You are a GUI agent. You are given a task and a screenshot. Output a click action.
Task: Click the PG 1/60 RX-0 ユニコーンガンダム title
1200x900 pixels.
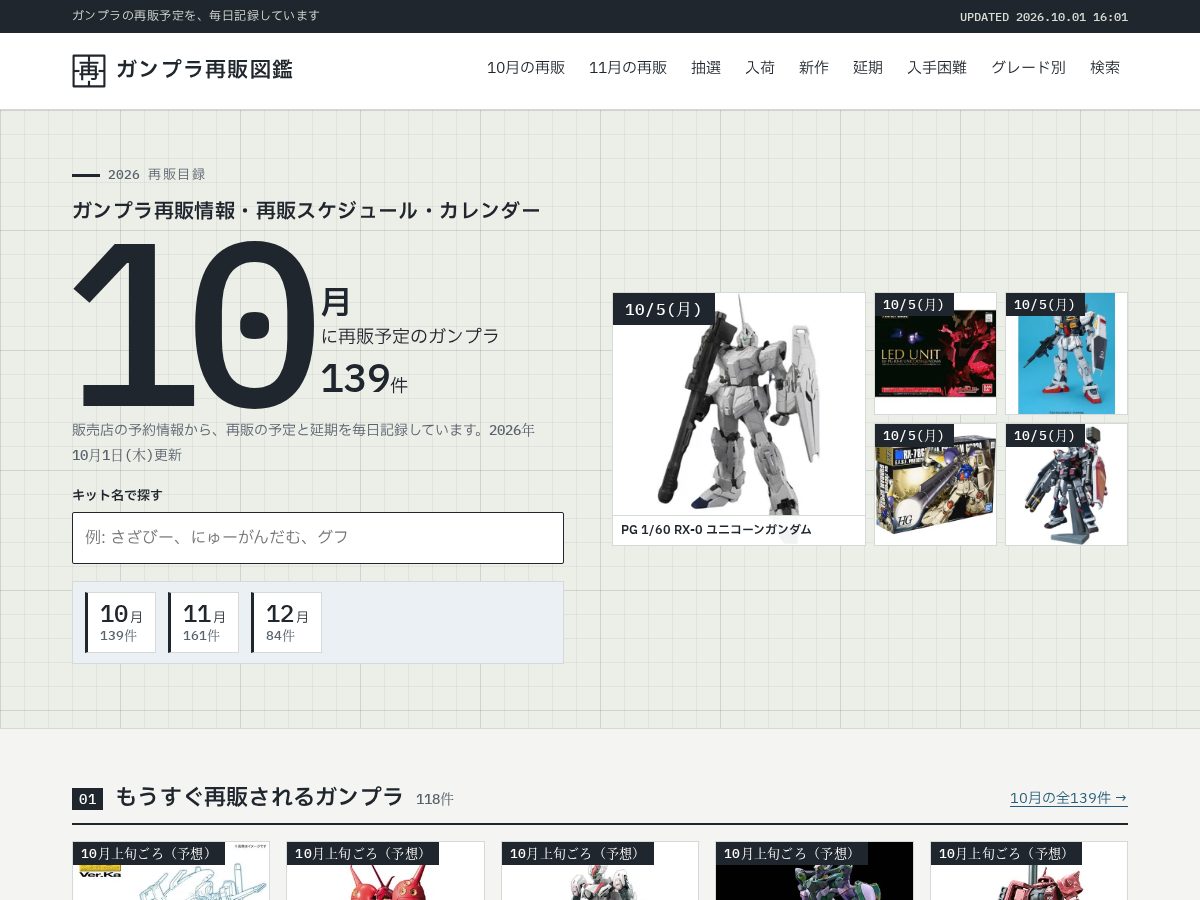[716, 530]
